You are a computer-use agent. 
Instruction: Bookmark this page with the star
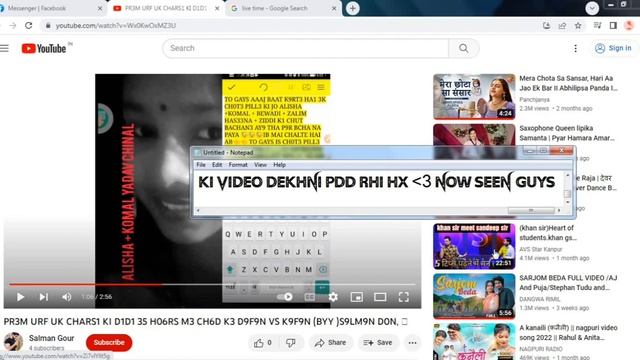pos(578,25)
